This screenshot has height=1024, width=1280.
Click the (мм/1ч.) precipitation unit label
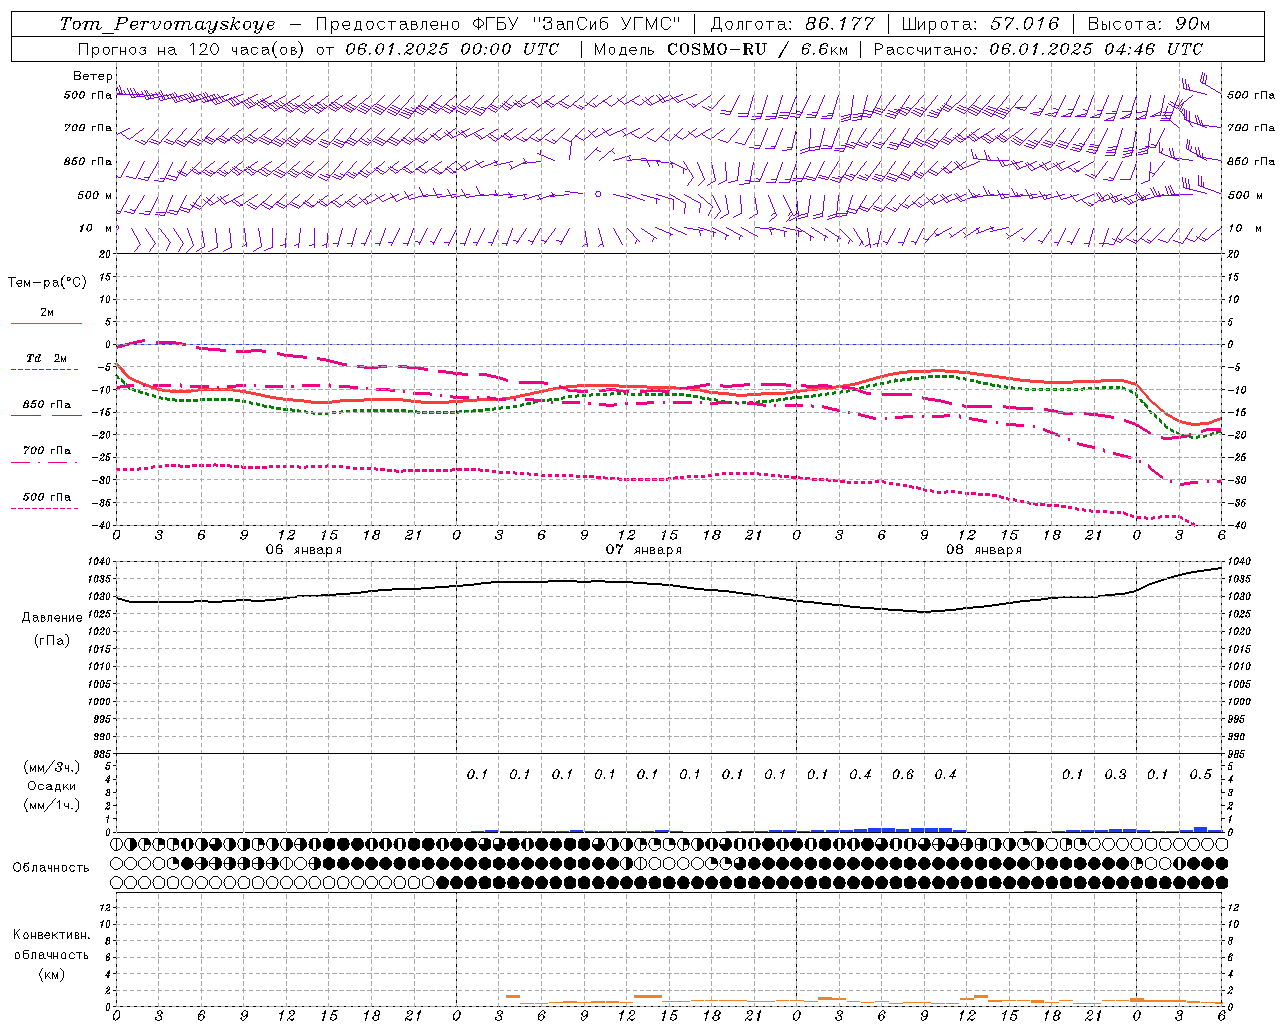[52, 805]
